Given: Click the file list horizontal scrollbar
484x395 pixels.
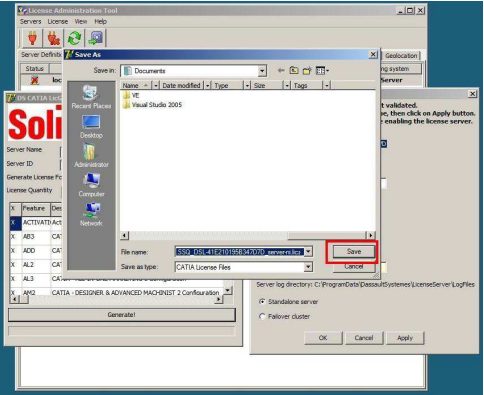Looking at the screenshot, I should 247,235.
